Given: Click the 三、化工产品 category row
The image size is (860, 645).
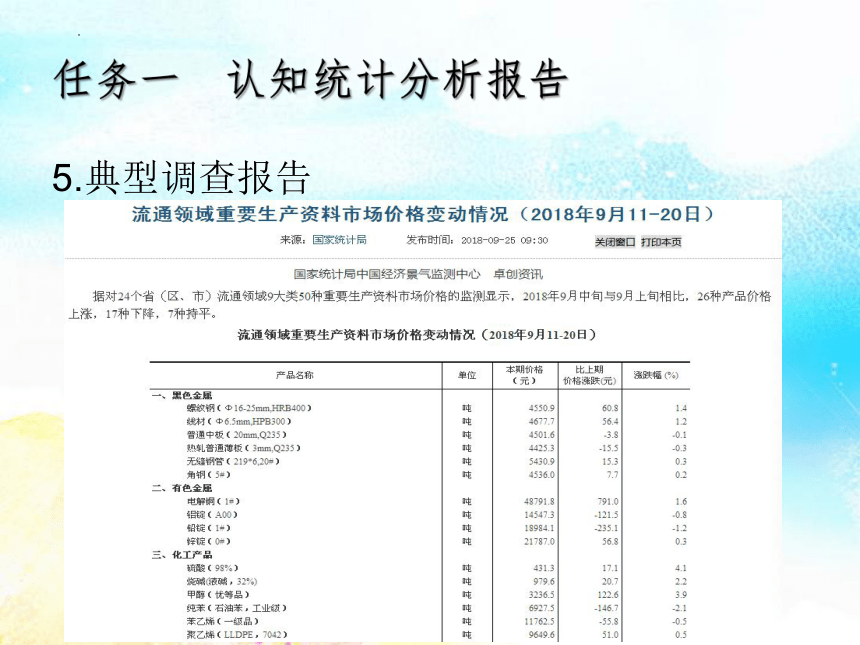Looking at the screenshot, I should [x=182, y=555].
